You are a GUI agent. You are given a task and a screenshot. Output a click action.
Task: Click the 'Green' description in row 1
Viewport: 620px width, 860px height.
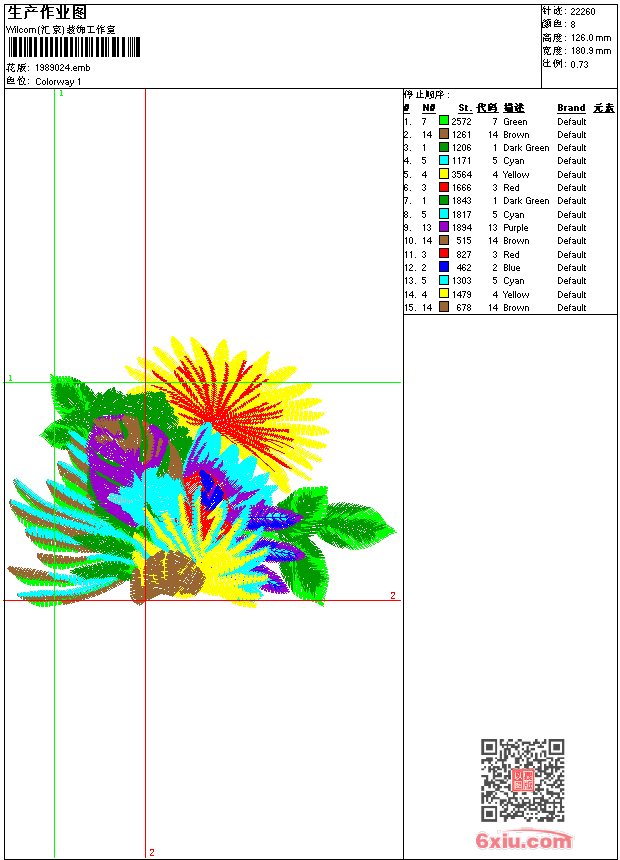pyautogui.click(x=515, y=122)
